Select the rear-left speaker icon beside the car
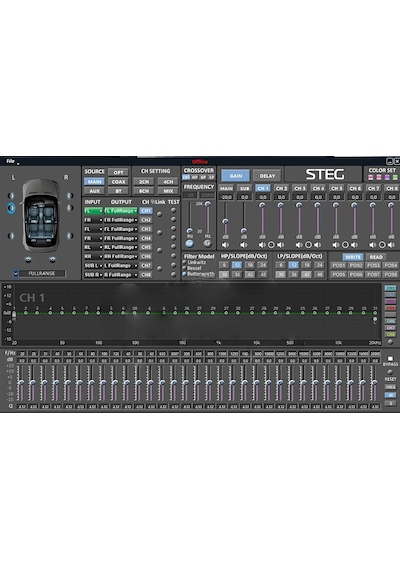 pos(11,236)
